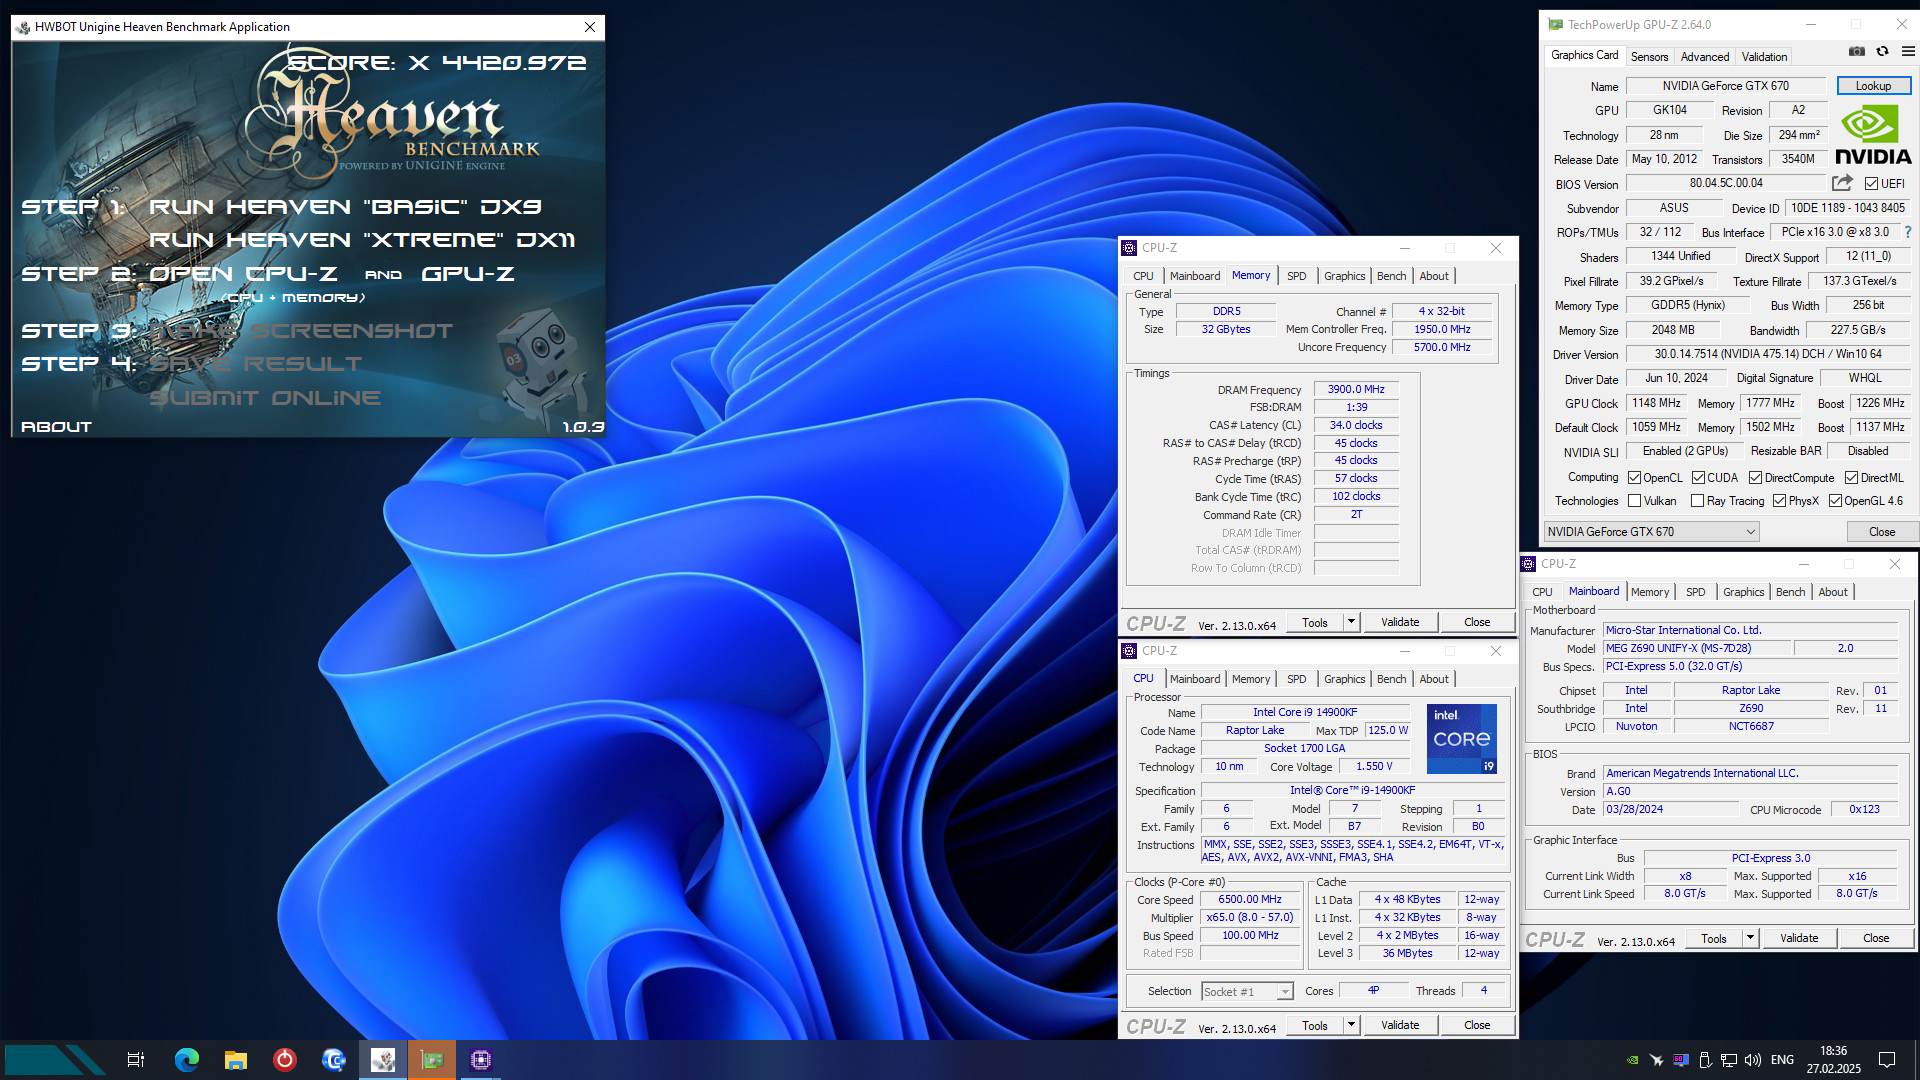The image size is (1920, 1080).
Task: Click the Lookup button in GPU-Z
Action: click(x=1873, y=86)
